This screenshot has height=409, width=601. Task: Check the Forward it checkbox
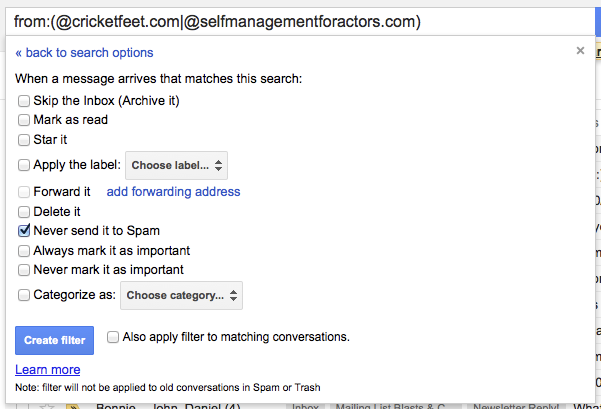[x=24, y=192]
